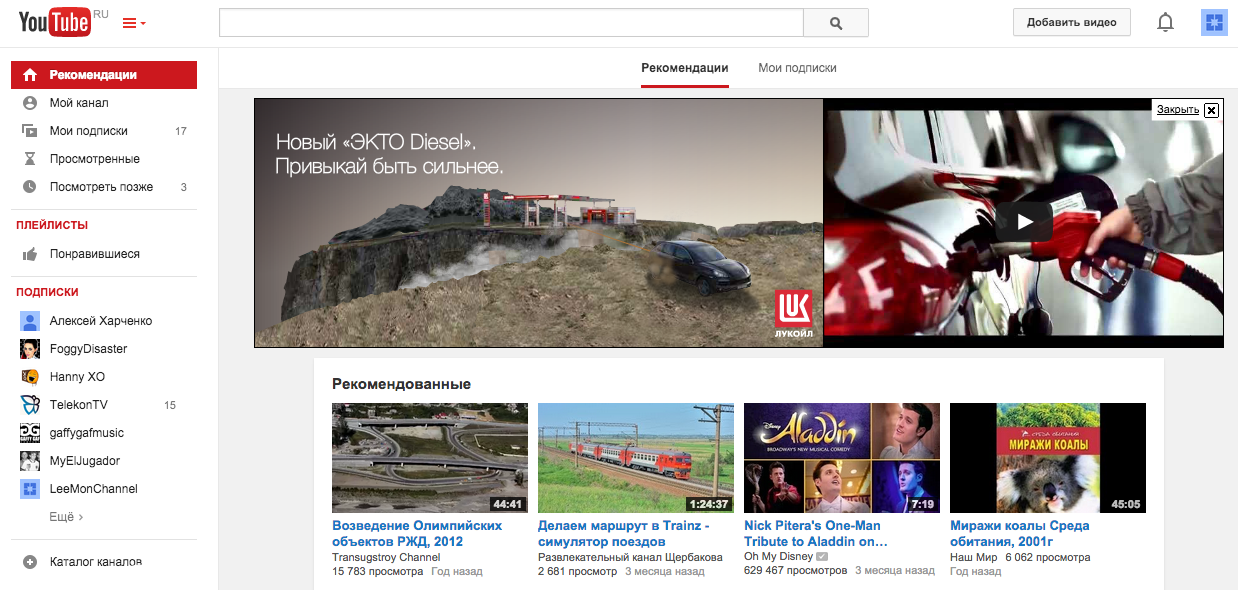Play the Lukoil ad video
Viewport: 1238px width, 590px height.
[1023, 222]
